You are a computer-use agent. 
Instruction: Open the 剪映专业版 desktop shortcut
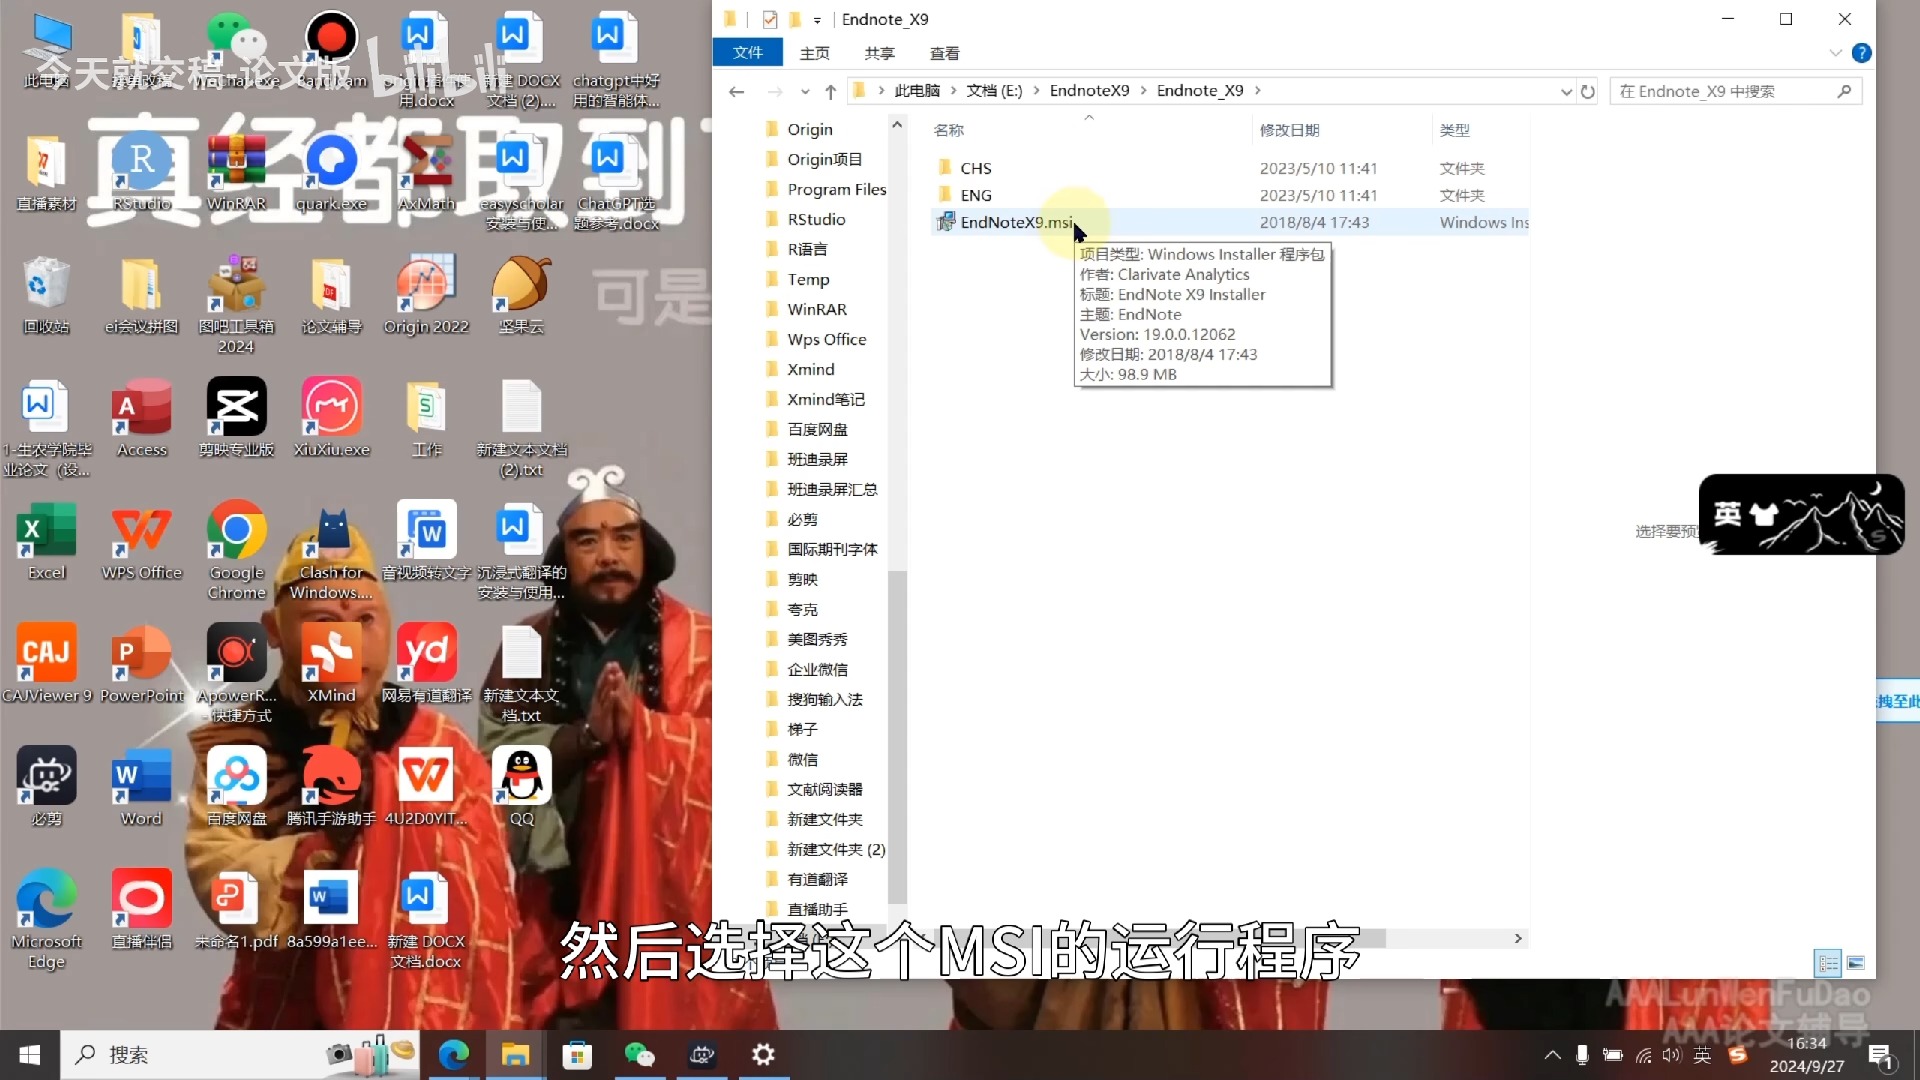click(x=237, y=418)
